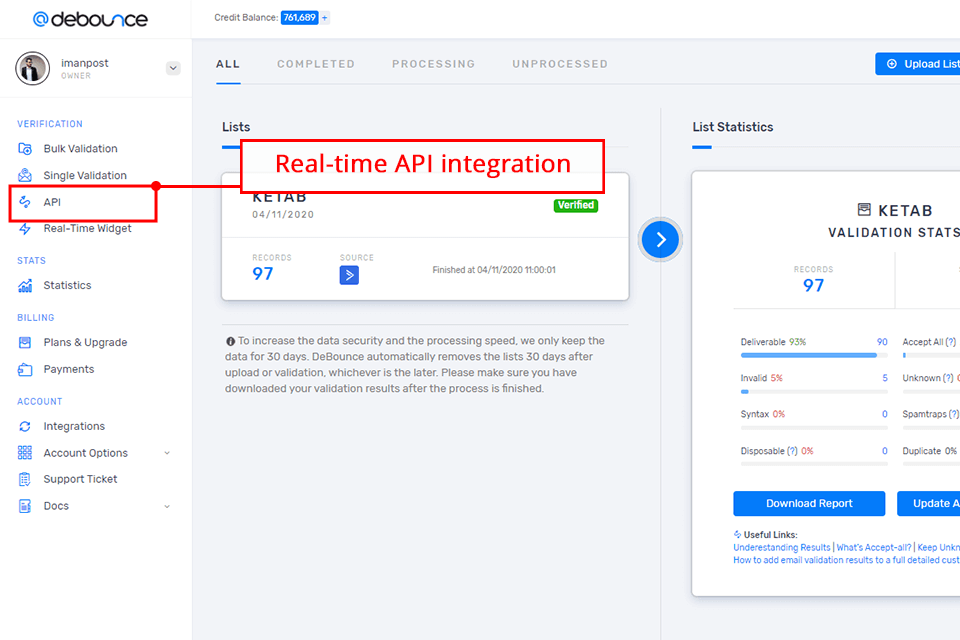This screenshot has width=960, height=640.
Task: Click the info icon in retention notice
Action: pyautogui.click(x=230, y=341)
